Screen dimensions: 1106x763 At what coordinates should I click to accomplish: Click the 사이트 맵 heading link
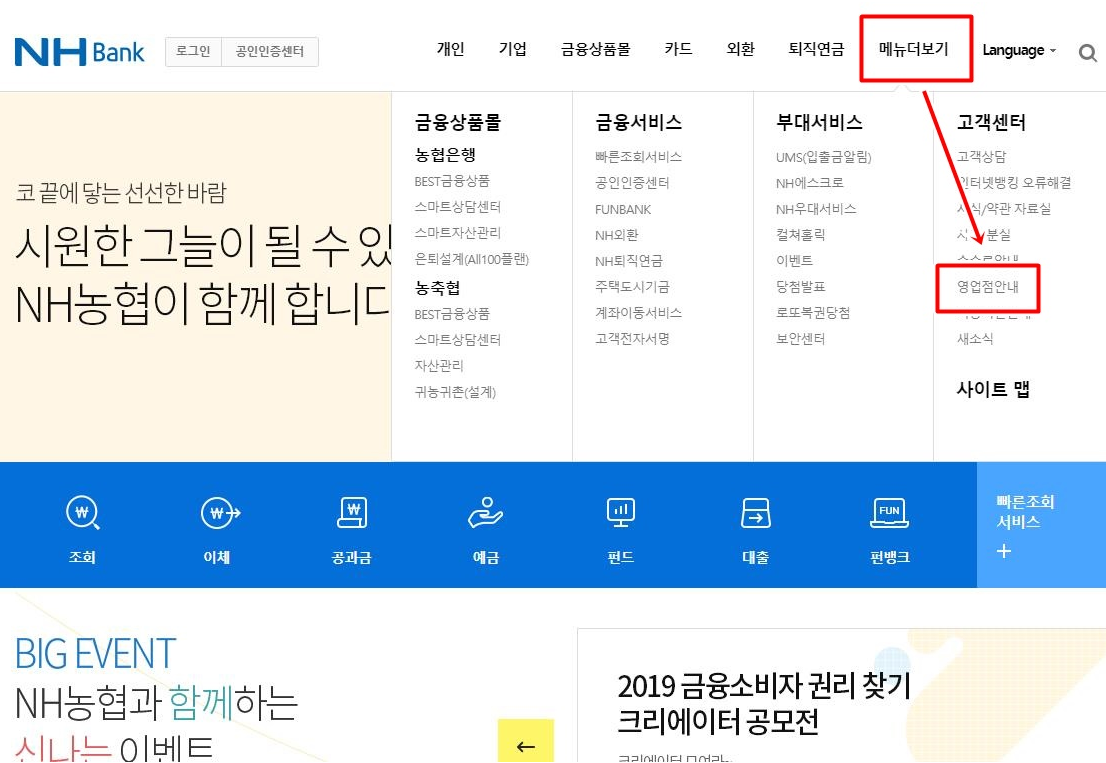pyautogui.click(x=993, y=389)
